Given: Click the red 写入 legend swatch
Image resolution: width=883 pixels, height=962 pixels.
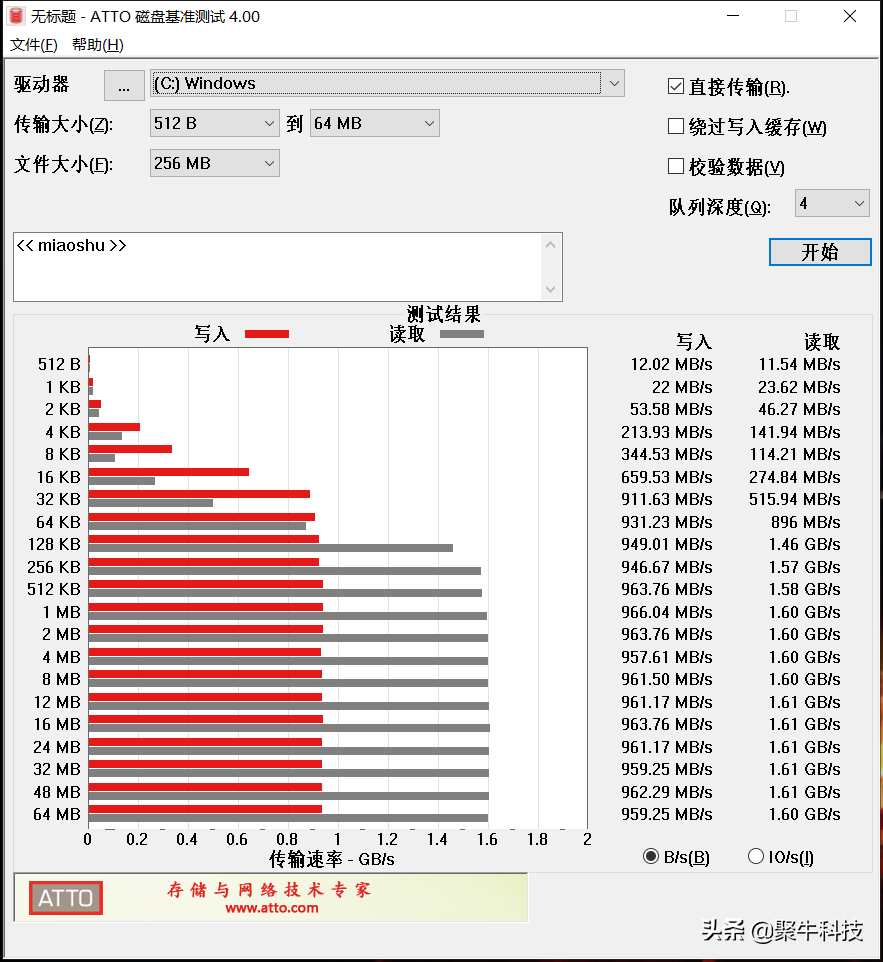Looking at the screenshot, I should [267, 334].
